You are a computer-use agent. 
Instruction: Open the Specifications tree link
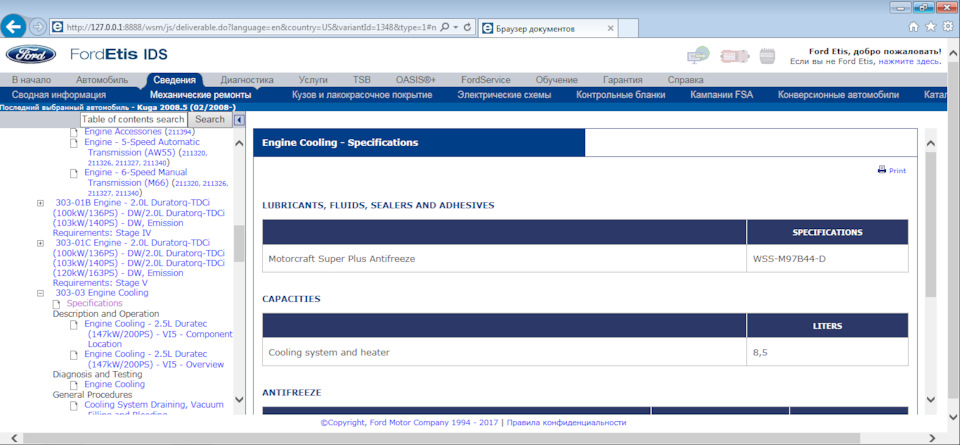(x=94, y=303)
